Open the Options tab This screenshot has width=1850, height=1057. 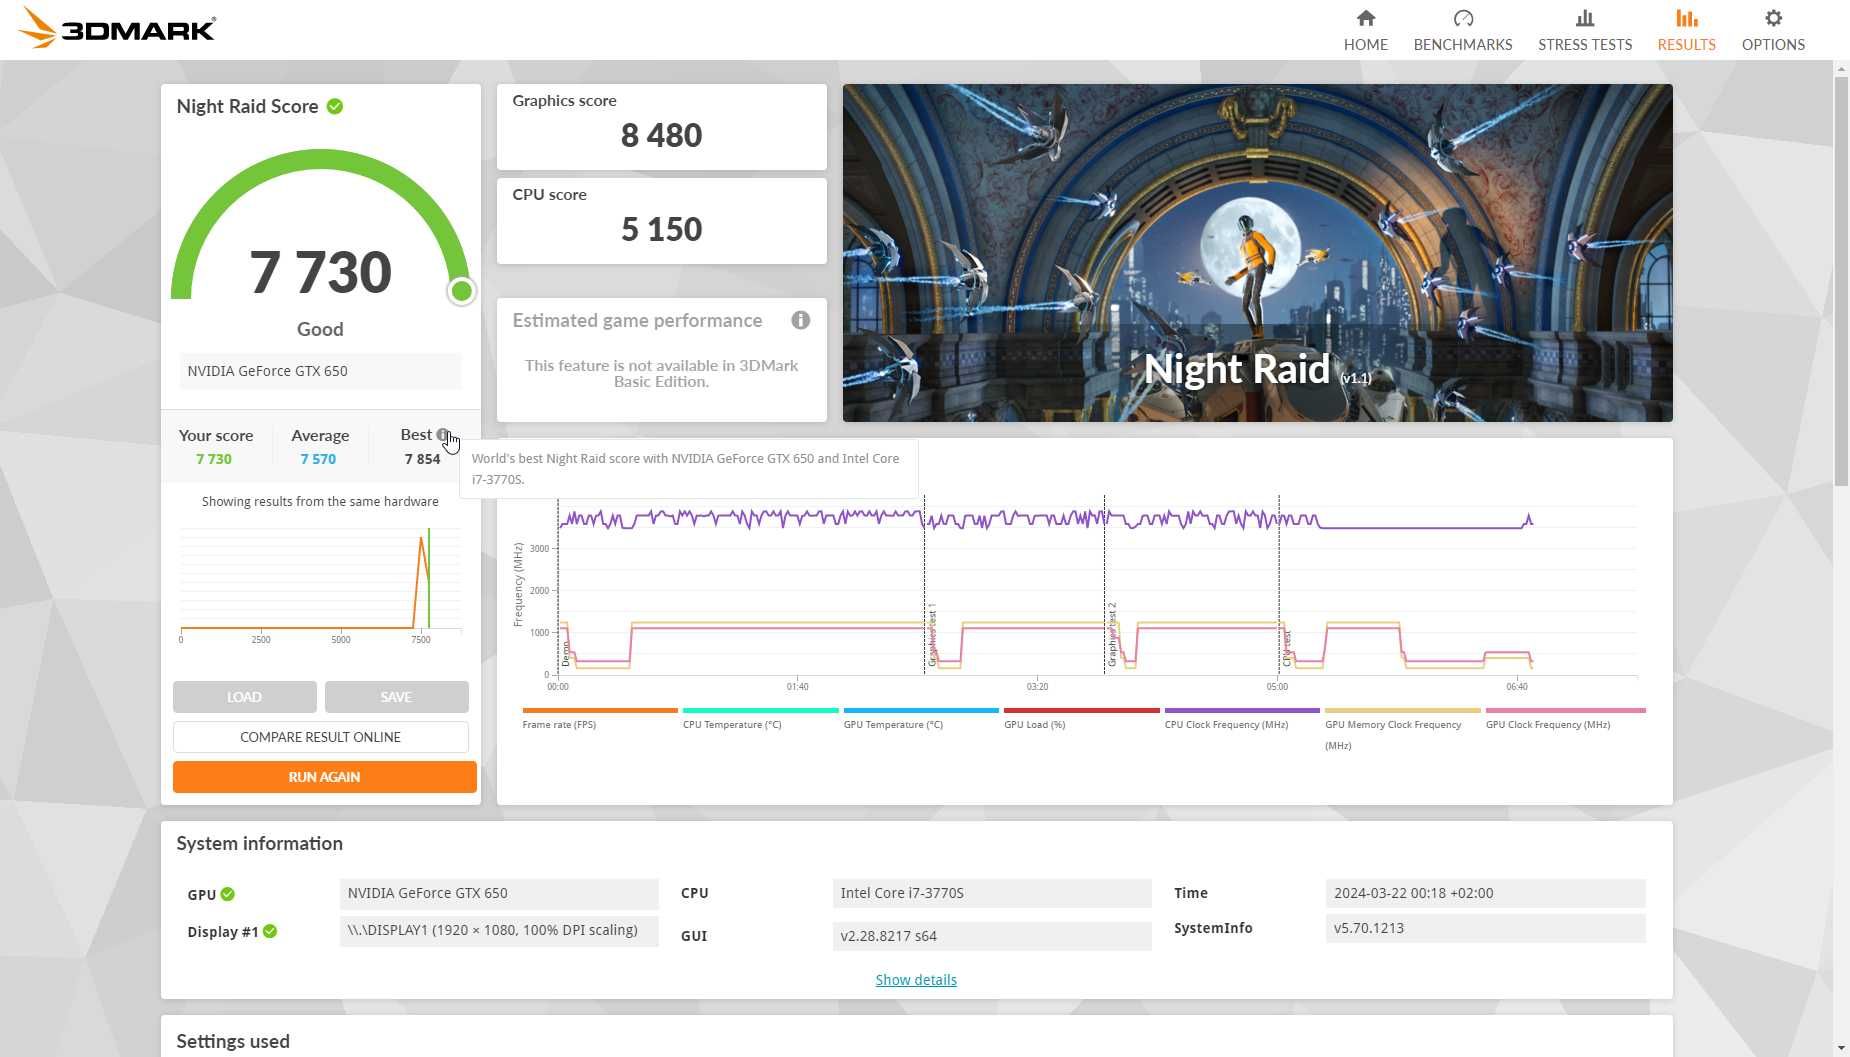tap(1772, 30)
